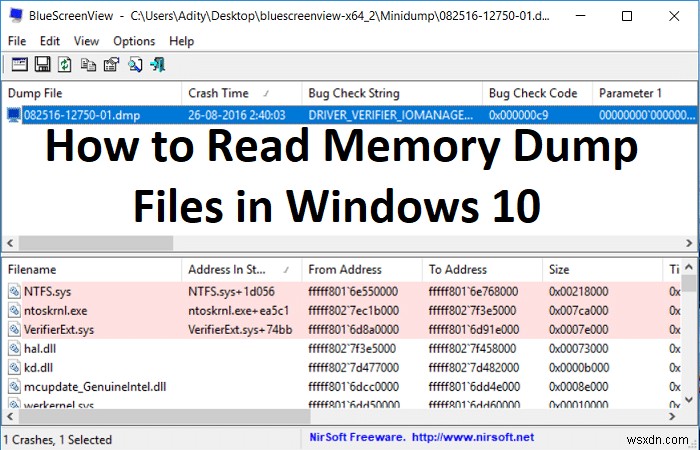Select the kd.dll row

342,368
